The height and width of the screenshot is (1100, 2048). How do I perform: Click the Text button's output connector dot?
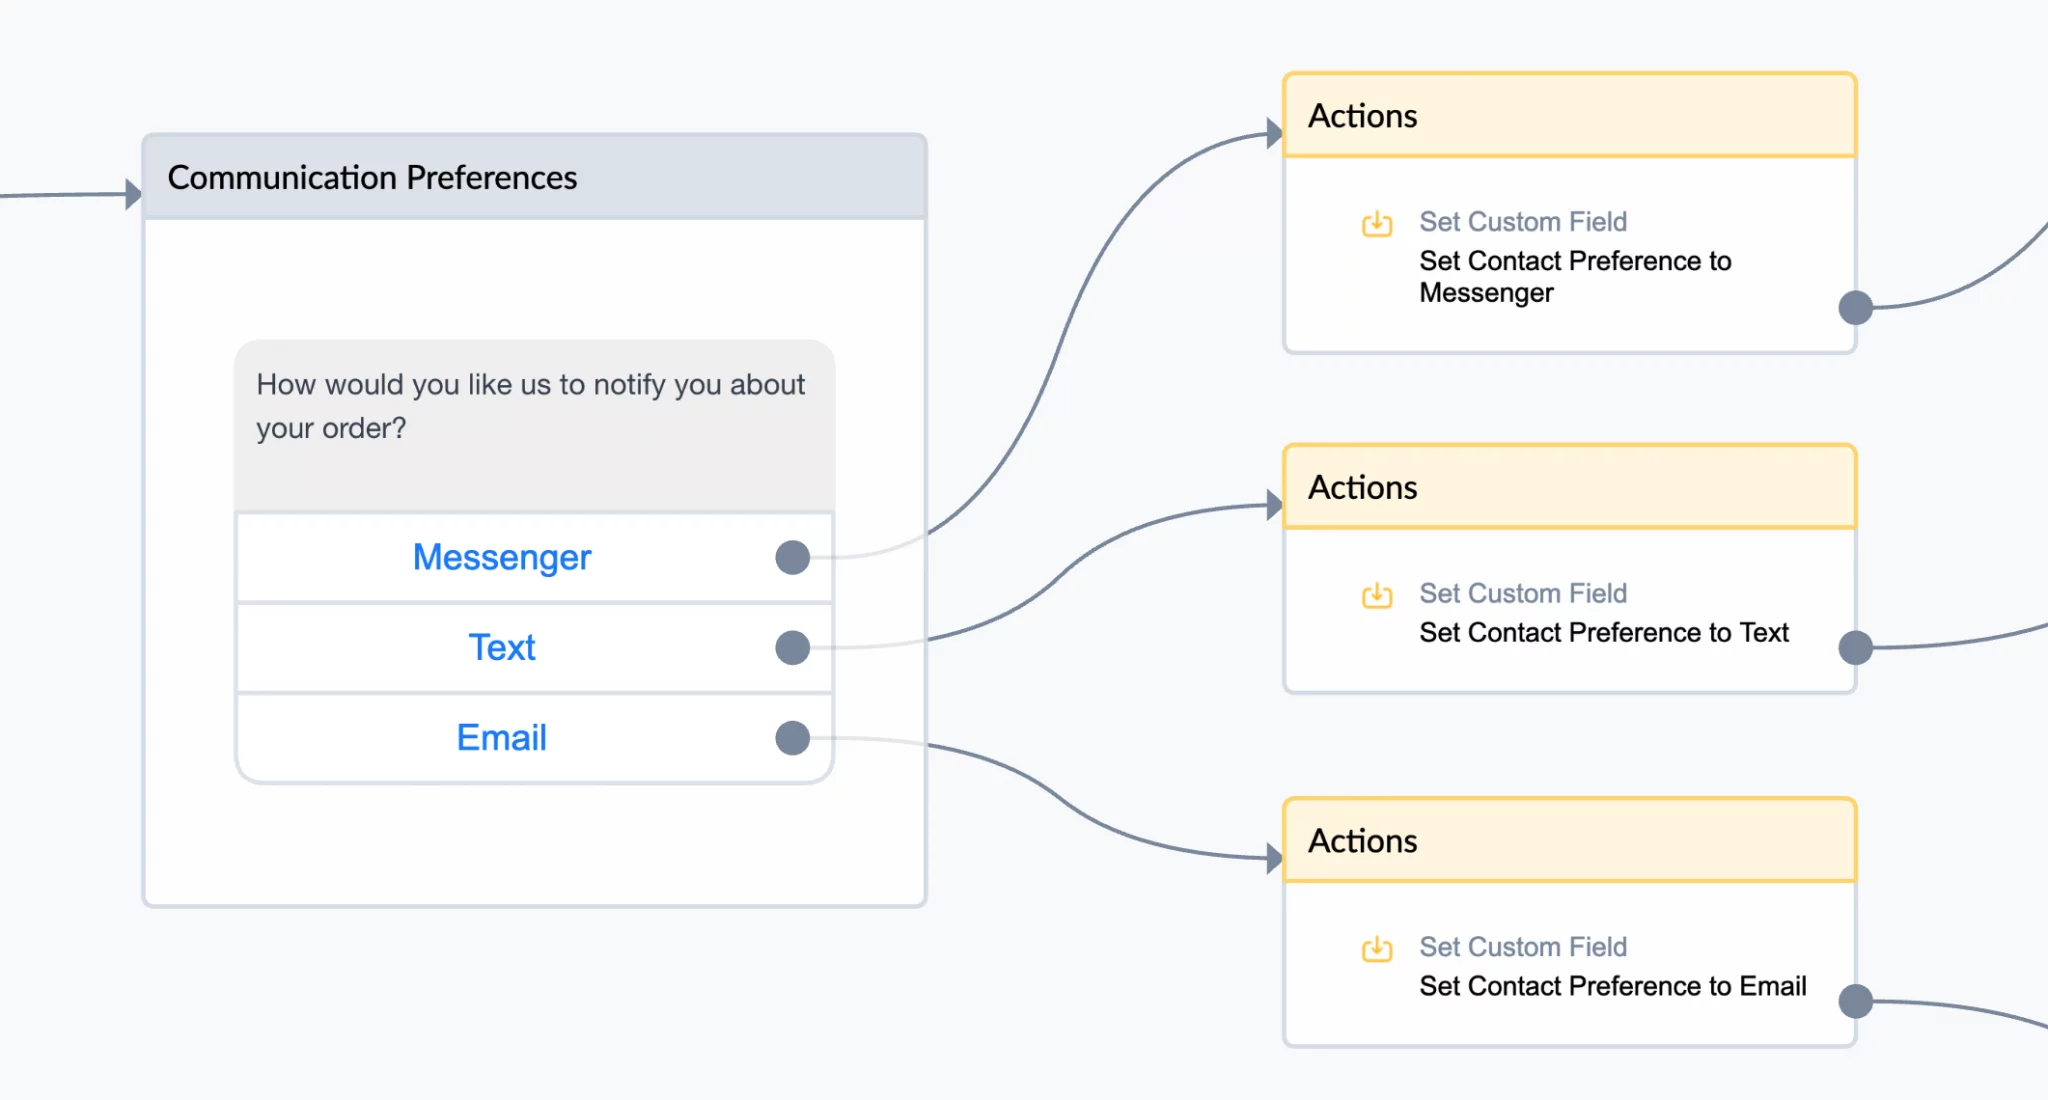click(x=792, y=647)
